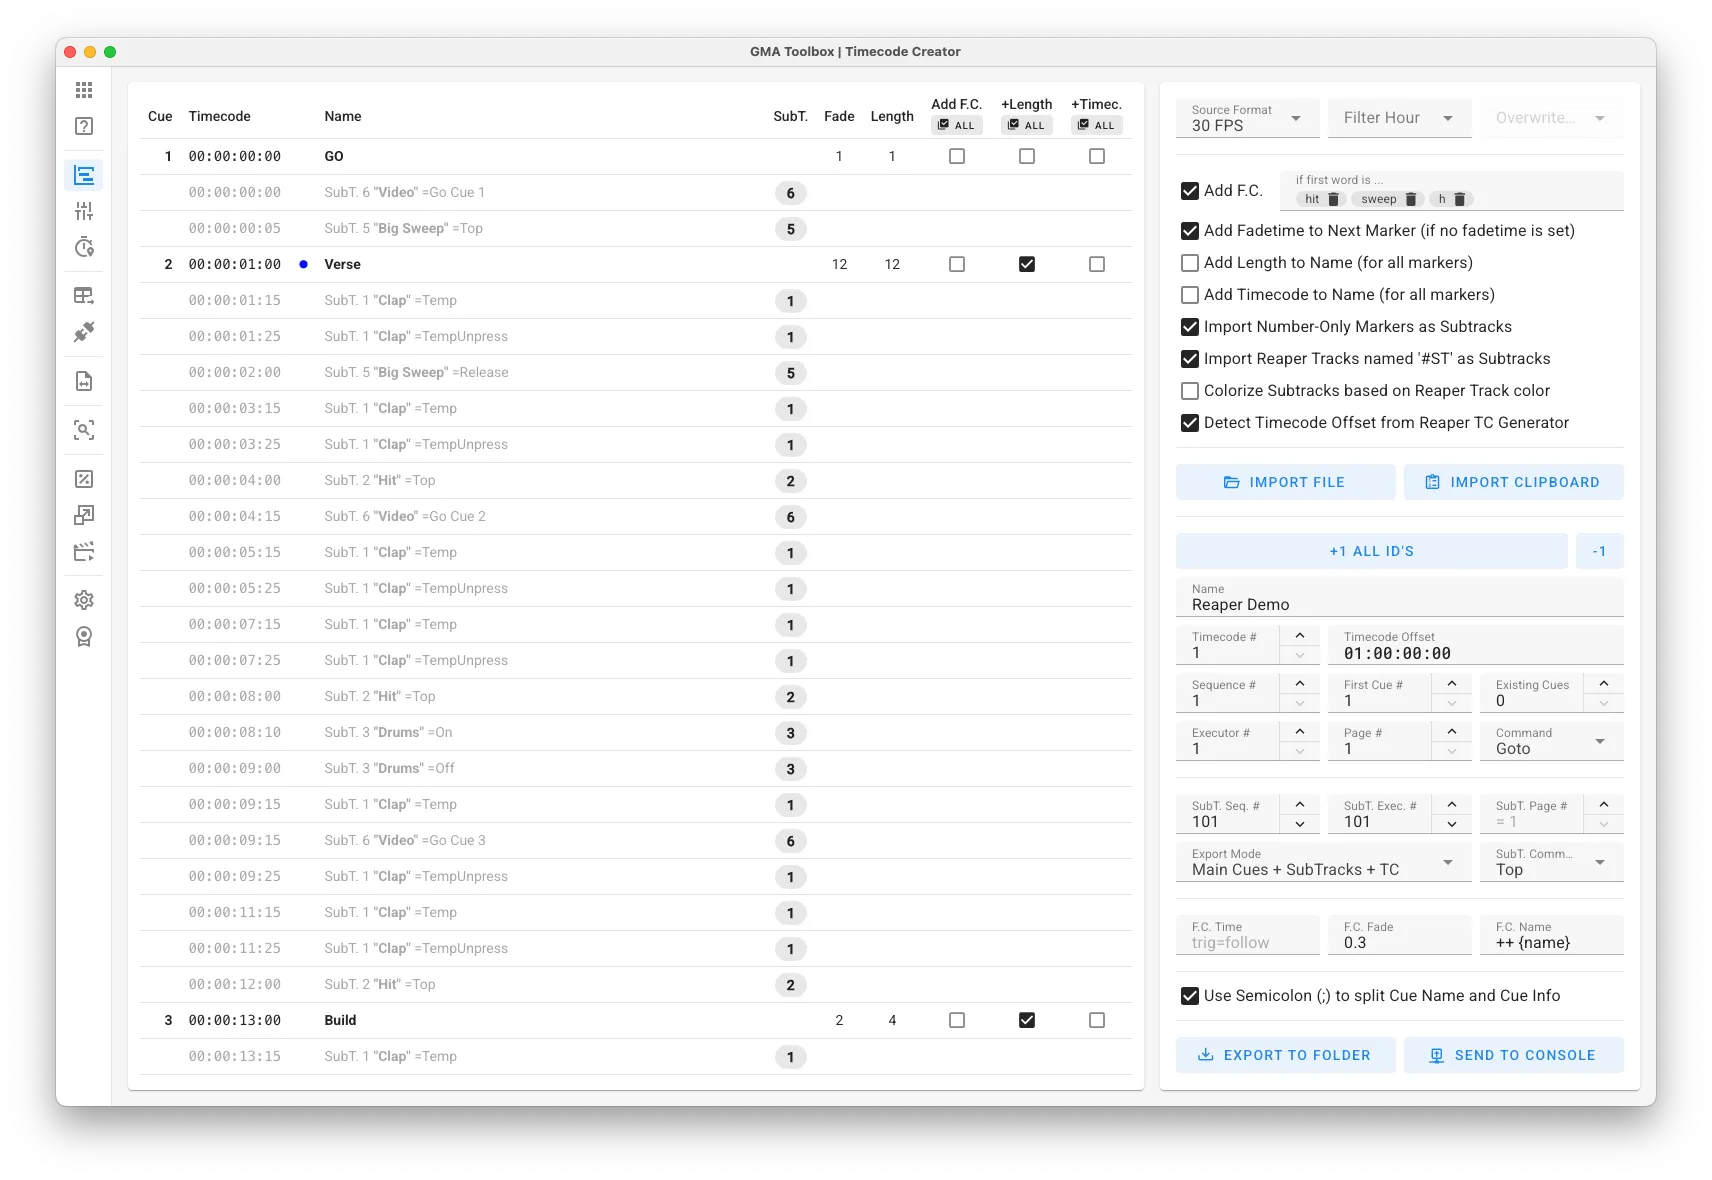This screenshot has width=1712, height=1180.
Task: Open the apps grid in the sidebar
Action: click(x=85, y=89)
